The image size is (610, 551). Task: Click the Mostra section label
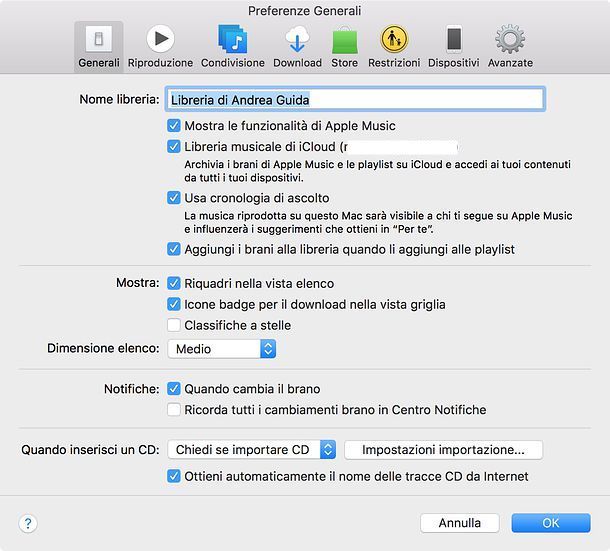[138, 283]
